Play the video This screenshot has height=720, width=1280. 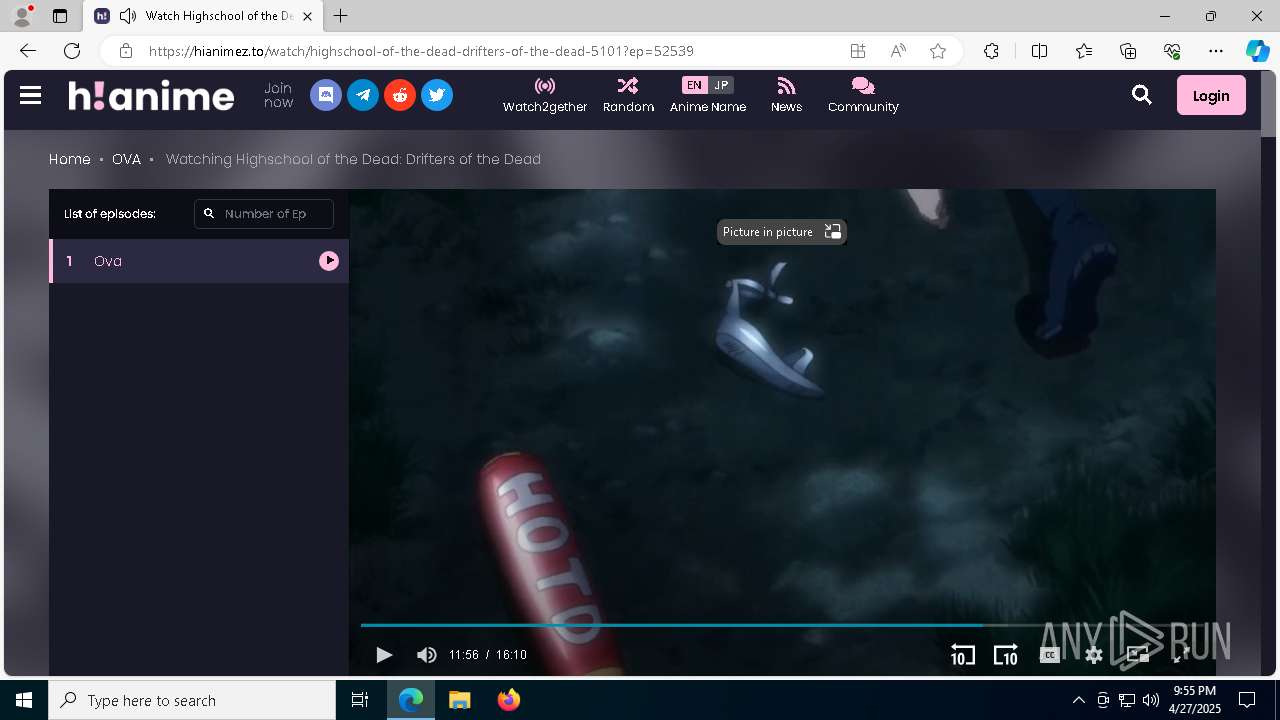(x=384, y=655)
